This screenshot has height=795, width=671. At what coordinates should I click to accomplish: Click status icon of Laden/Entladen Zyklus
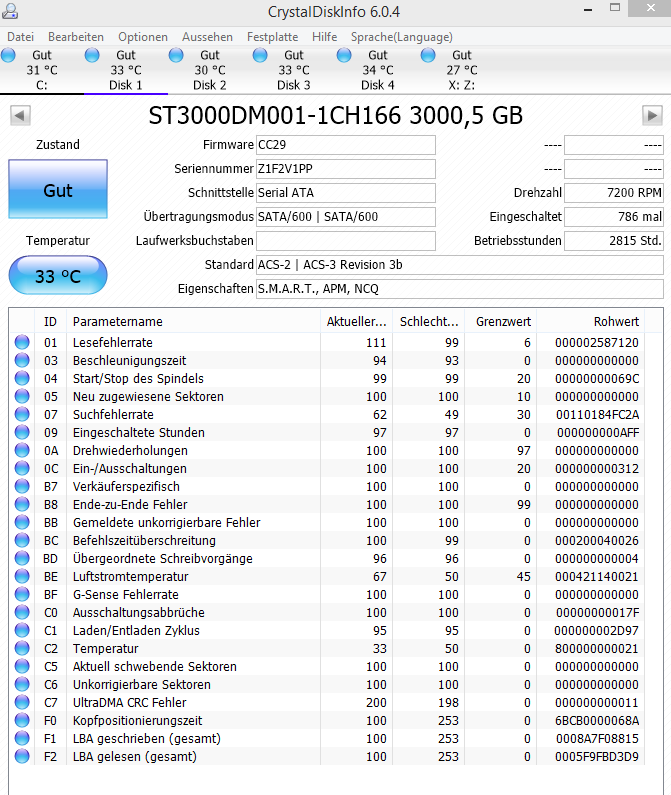click(x=22, y=630)
